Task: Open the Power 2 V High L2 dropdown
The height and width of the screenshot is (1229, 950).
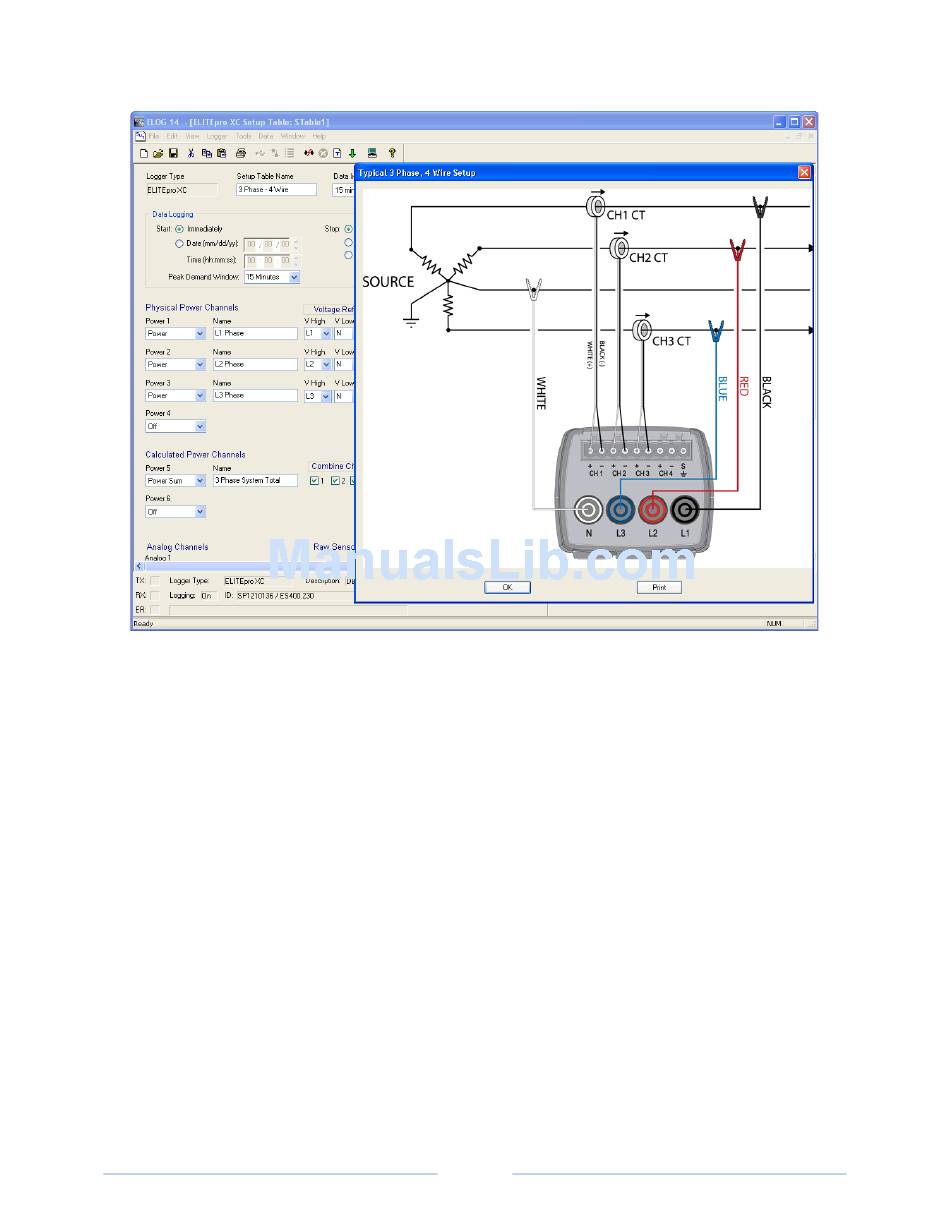Action: point(325,364)
